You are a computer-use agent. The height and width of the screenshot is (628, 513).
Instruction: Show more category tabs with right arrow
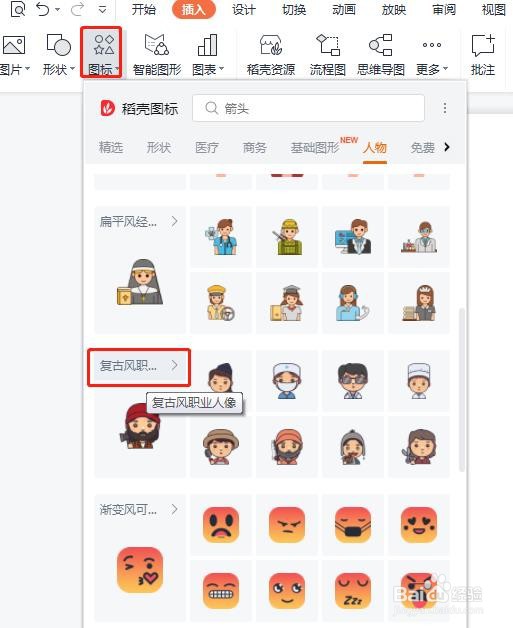coord(447,147)
